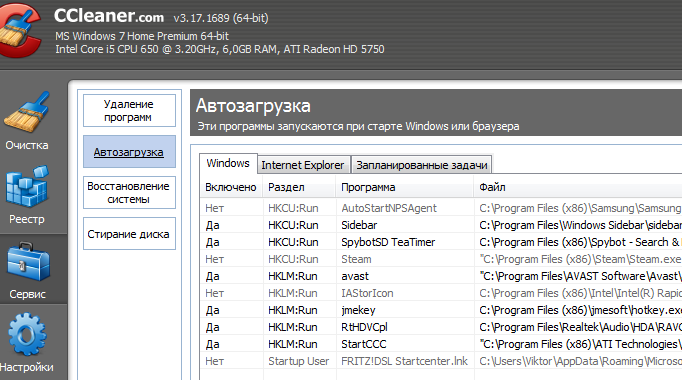Click Да in the Sidebar row
Image resolution: width=682 pixels, height=380 pixels.
pyautogui.click(x=212, y=225)
